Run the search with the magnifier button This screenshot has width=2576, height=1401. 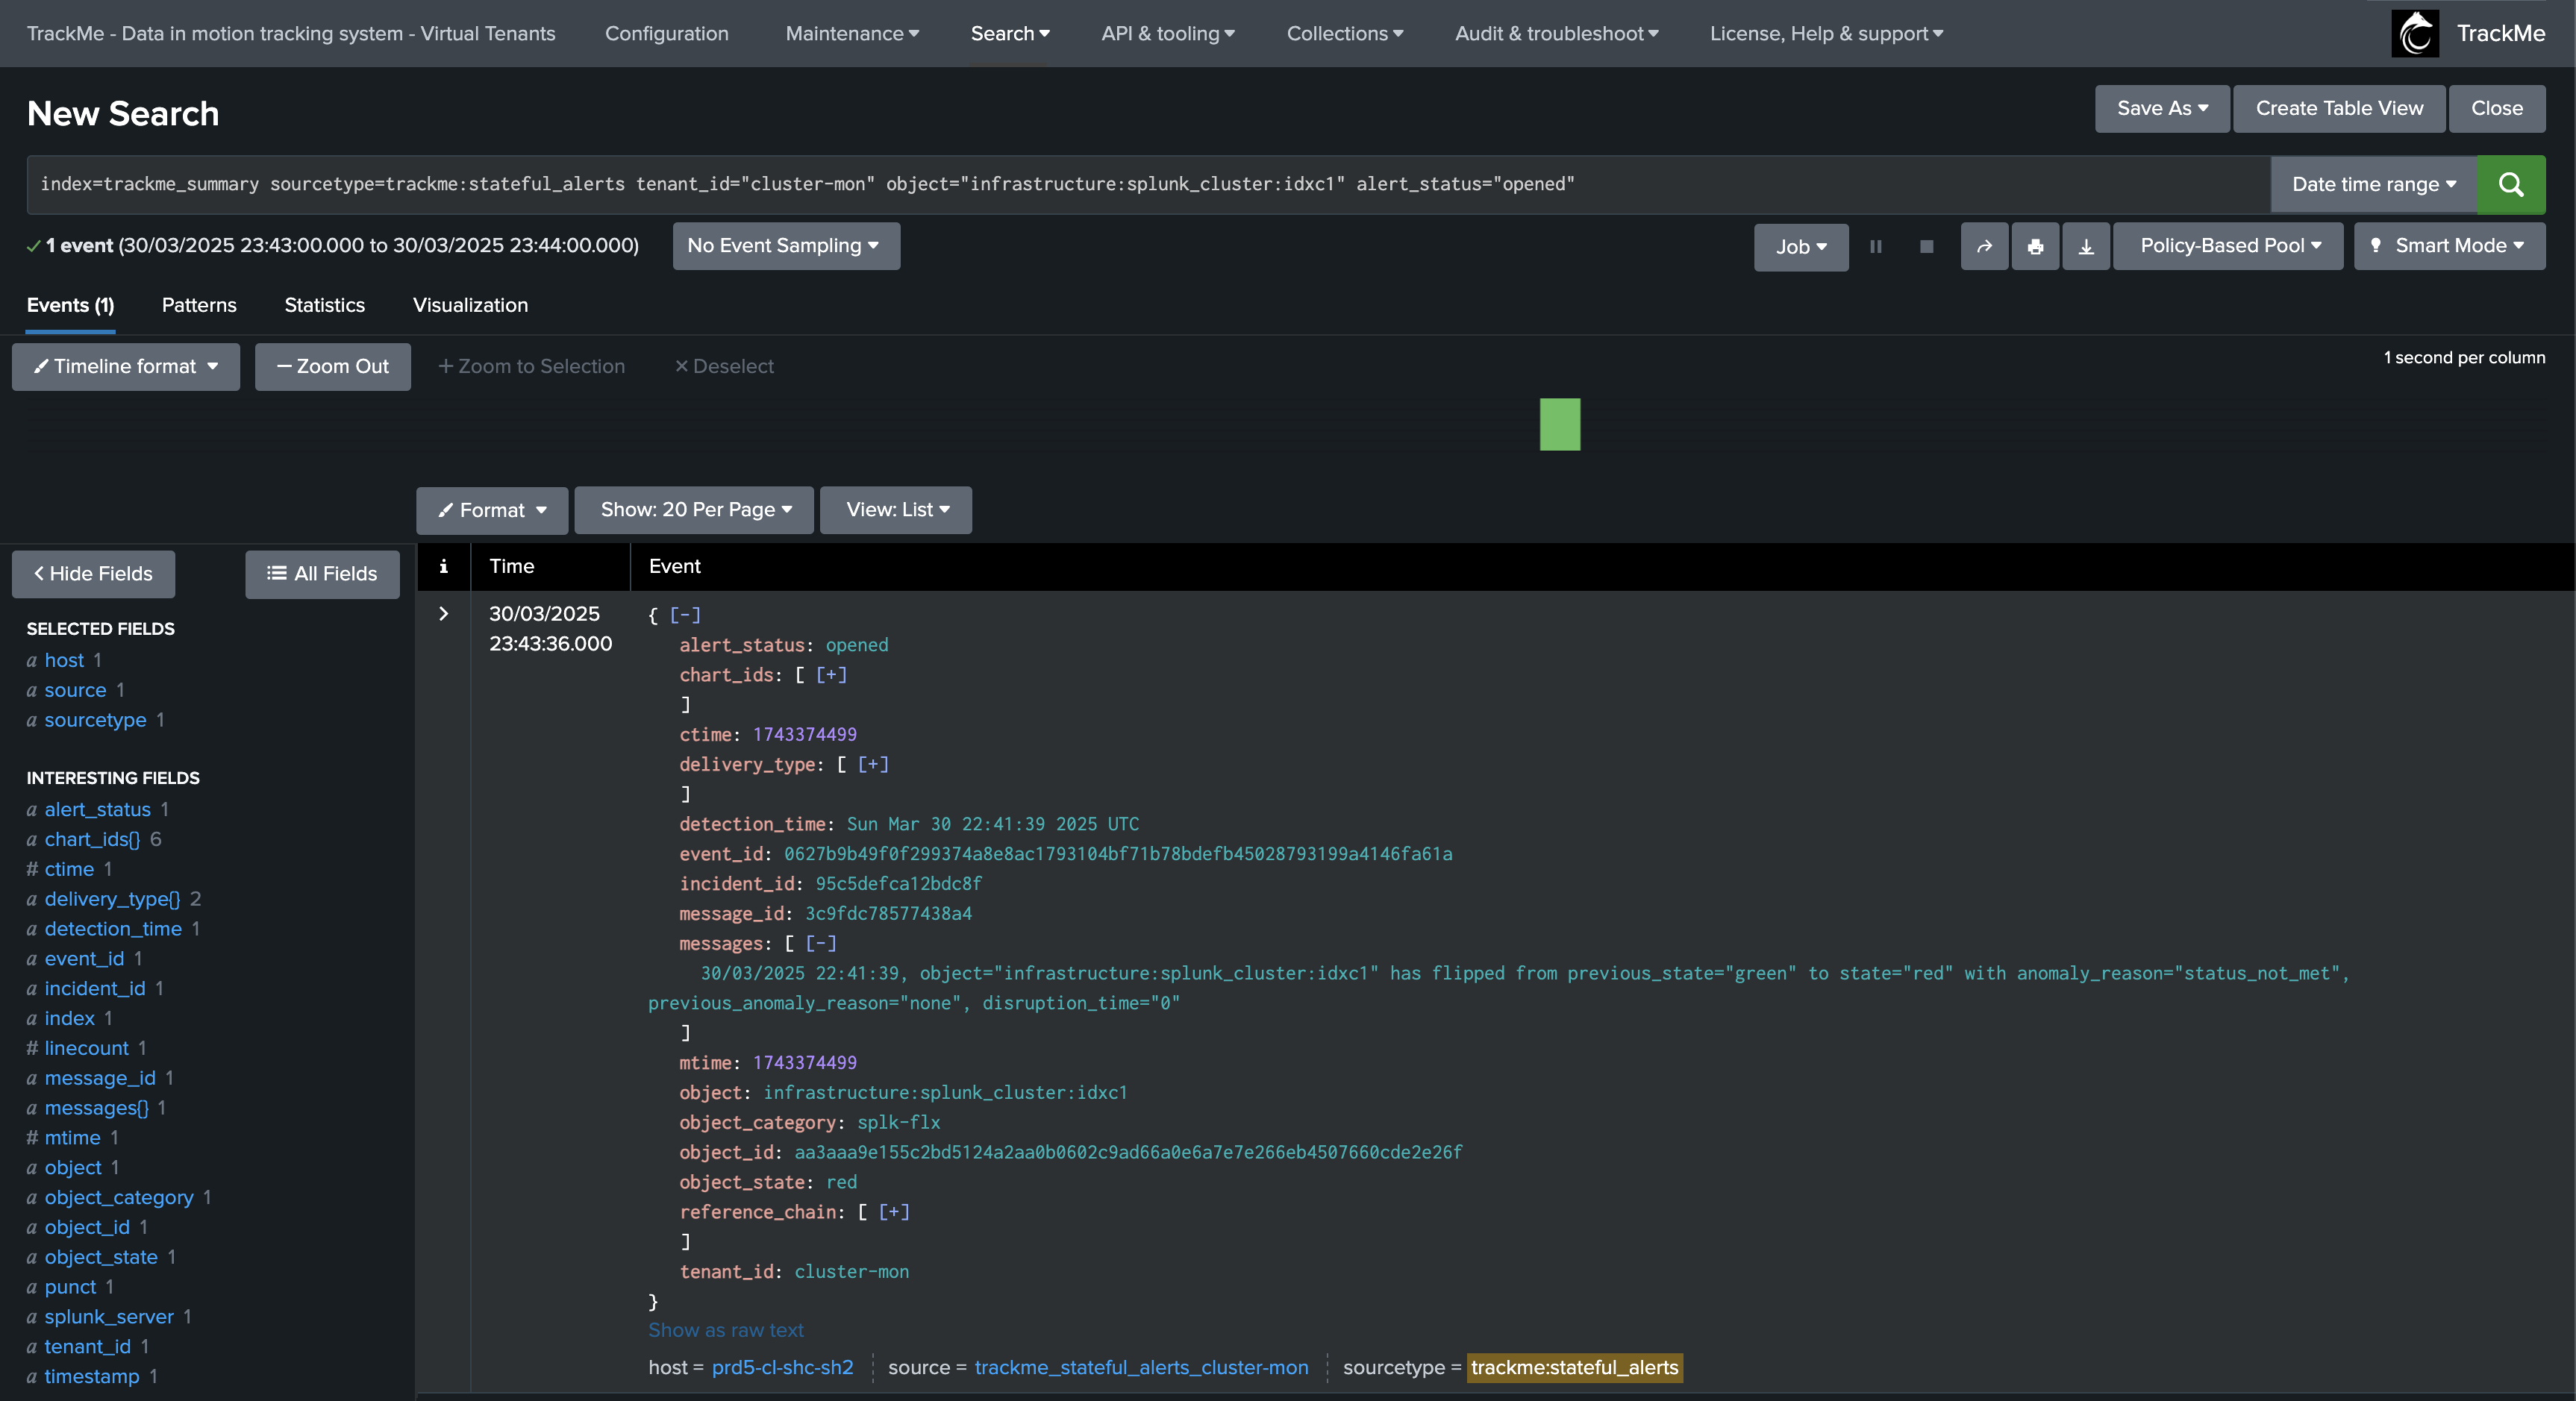pos(2511,184)
